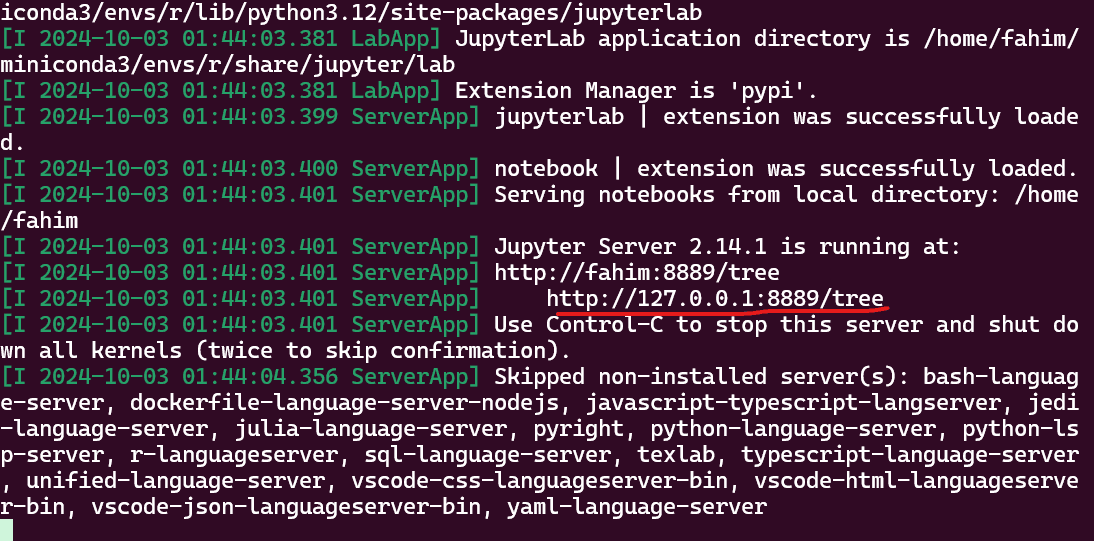
Task: Click the 'miniconda3/envs/r/share/jupyter/lab' path
Action: 227,65
